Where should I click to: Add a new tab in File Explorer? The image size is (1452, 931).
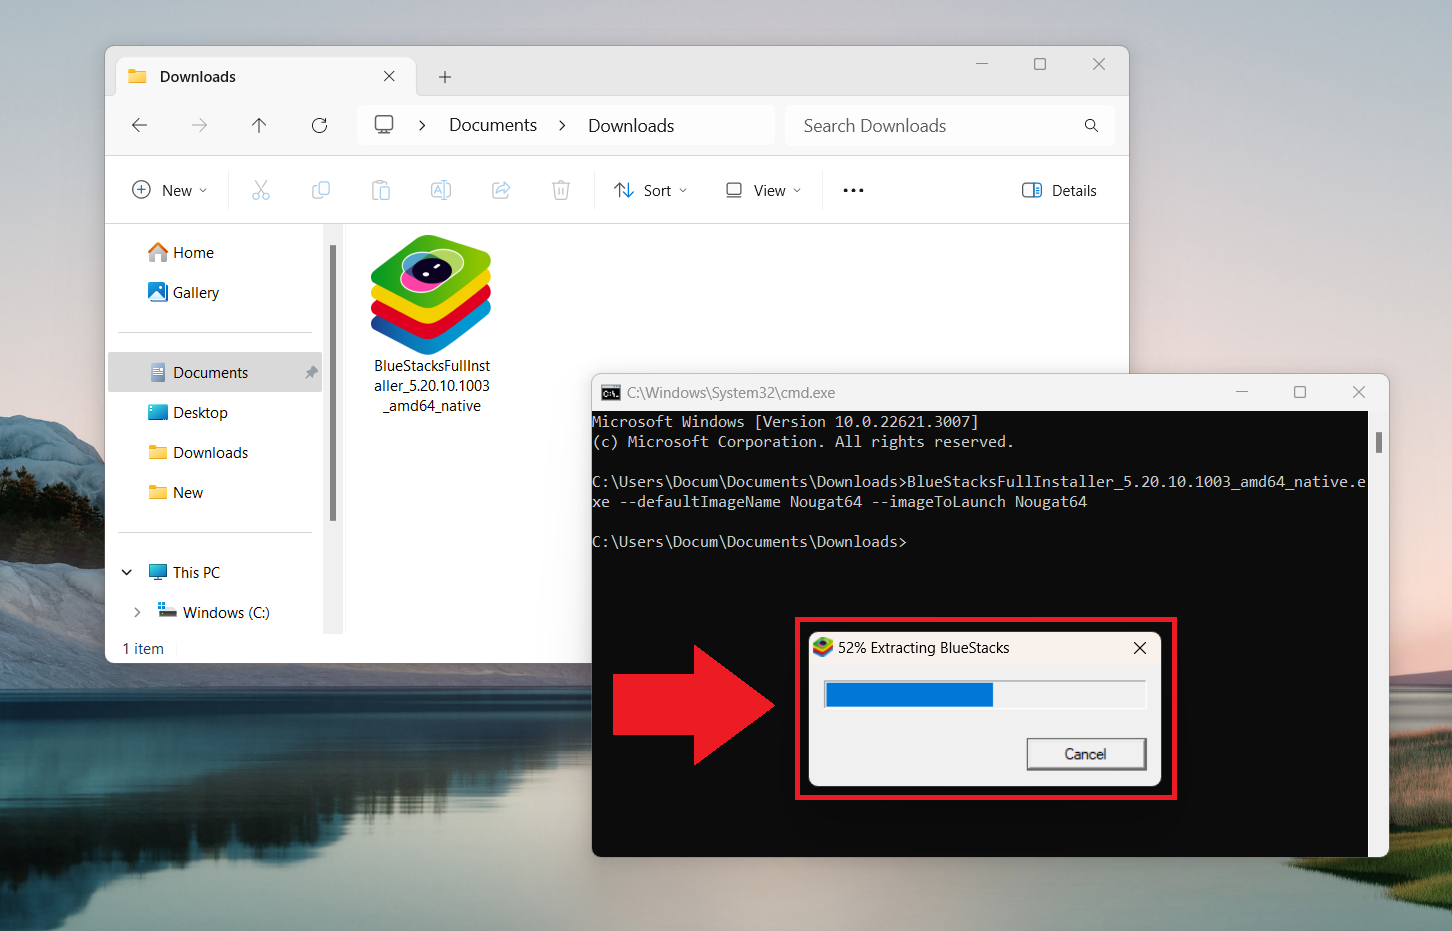[x=445, y=77]
